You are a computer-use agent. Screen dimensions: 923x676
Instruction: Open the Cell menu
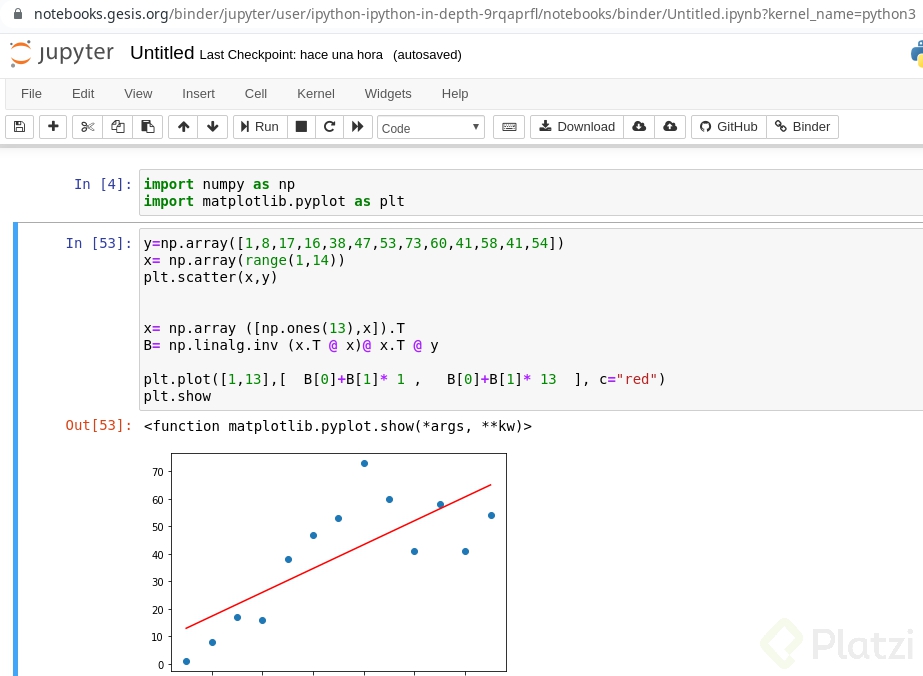click(x=256, y=94)
